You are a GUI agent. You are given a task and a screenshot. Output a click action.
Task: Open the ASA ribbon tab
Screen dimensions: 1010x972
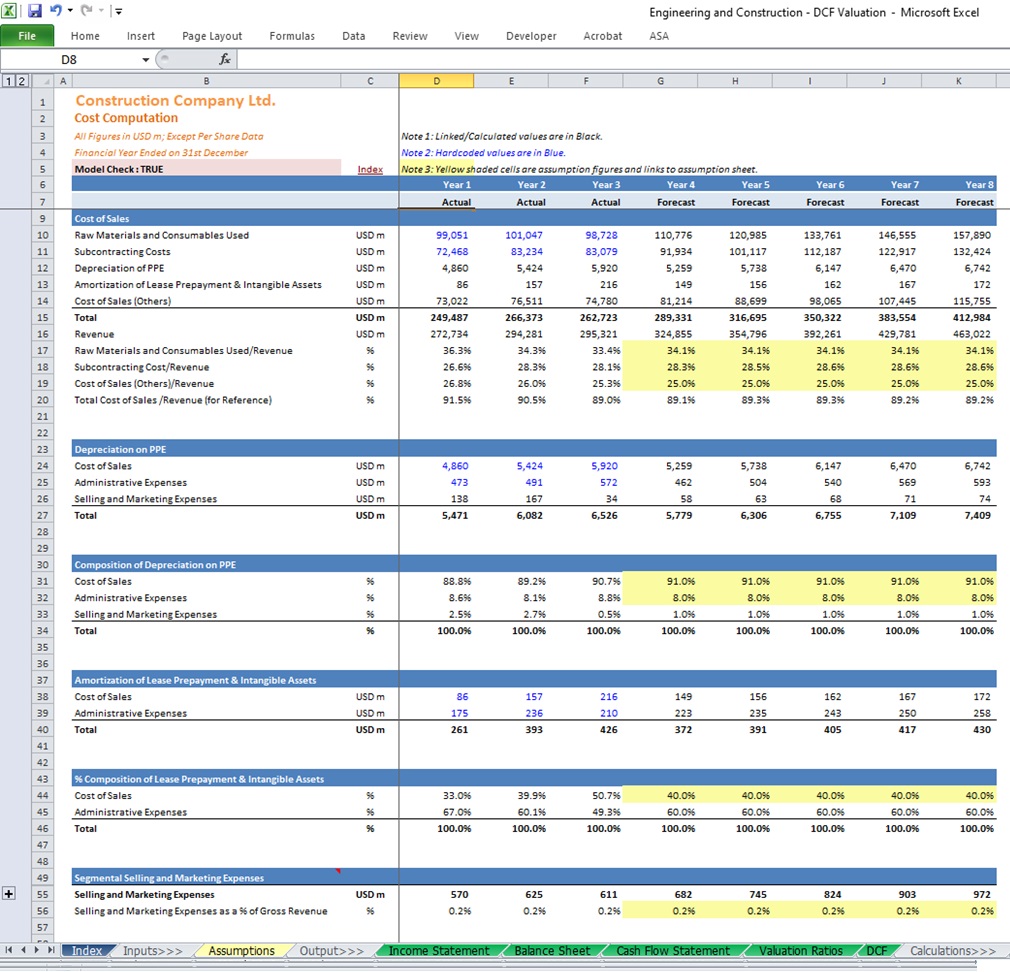tap(659, 36)
